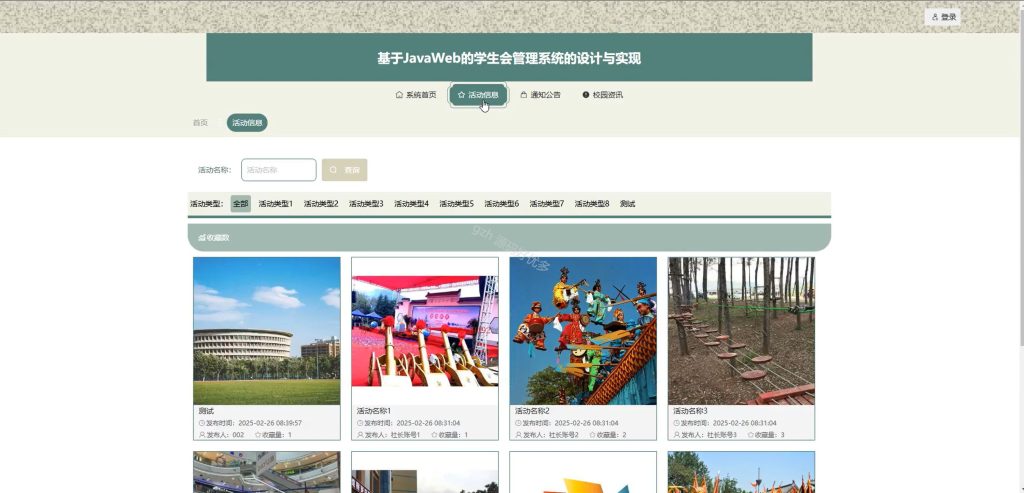Click the 查询 search button

click(344, 170)
